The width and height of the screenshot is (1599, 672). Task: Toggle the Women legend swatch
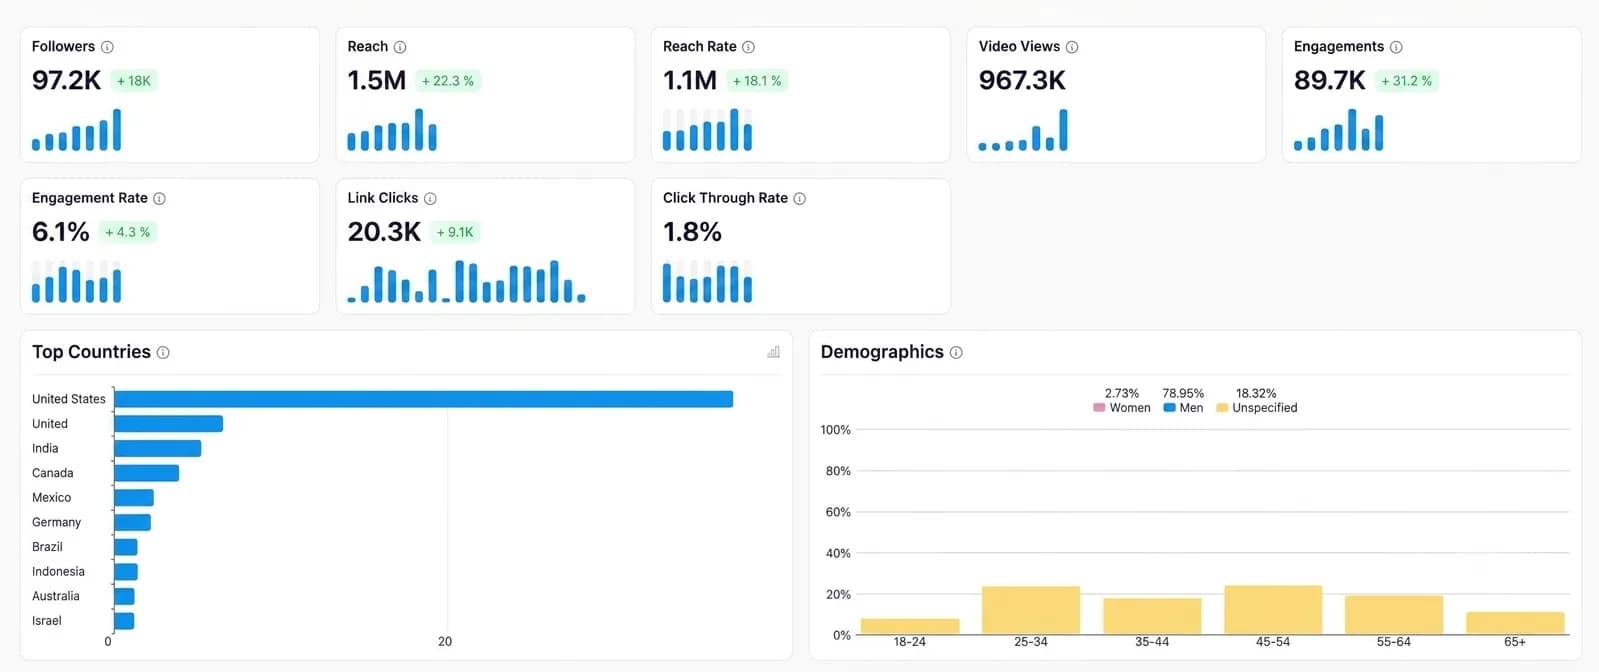coord(1099,408)
